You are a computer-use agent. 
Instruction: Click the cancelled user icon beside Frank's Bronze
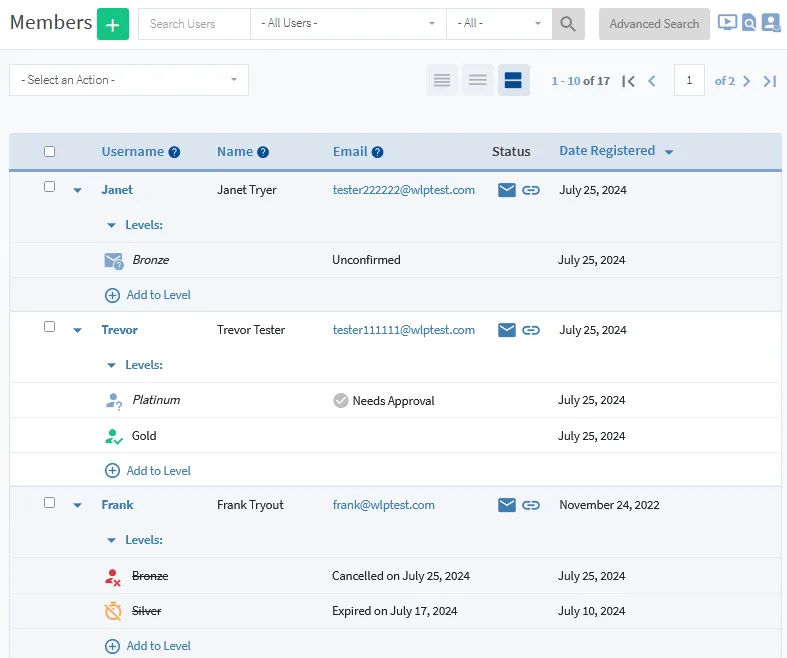[113, 577]
